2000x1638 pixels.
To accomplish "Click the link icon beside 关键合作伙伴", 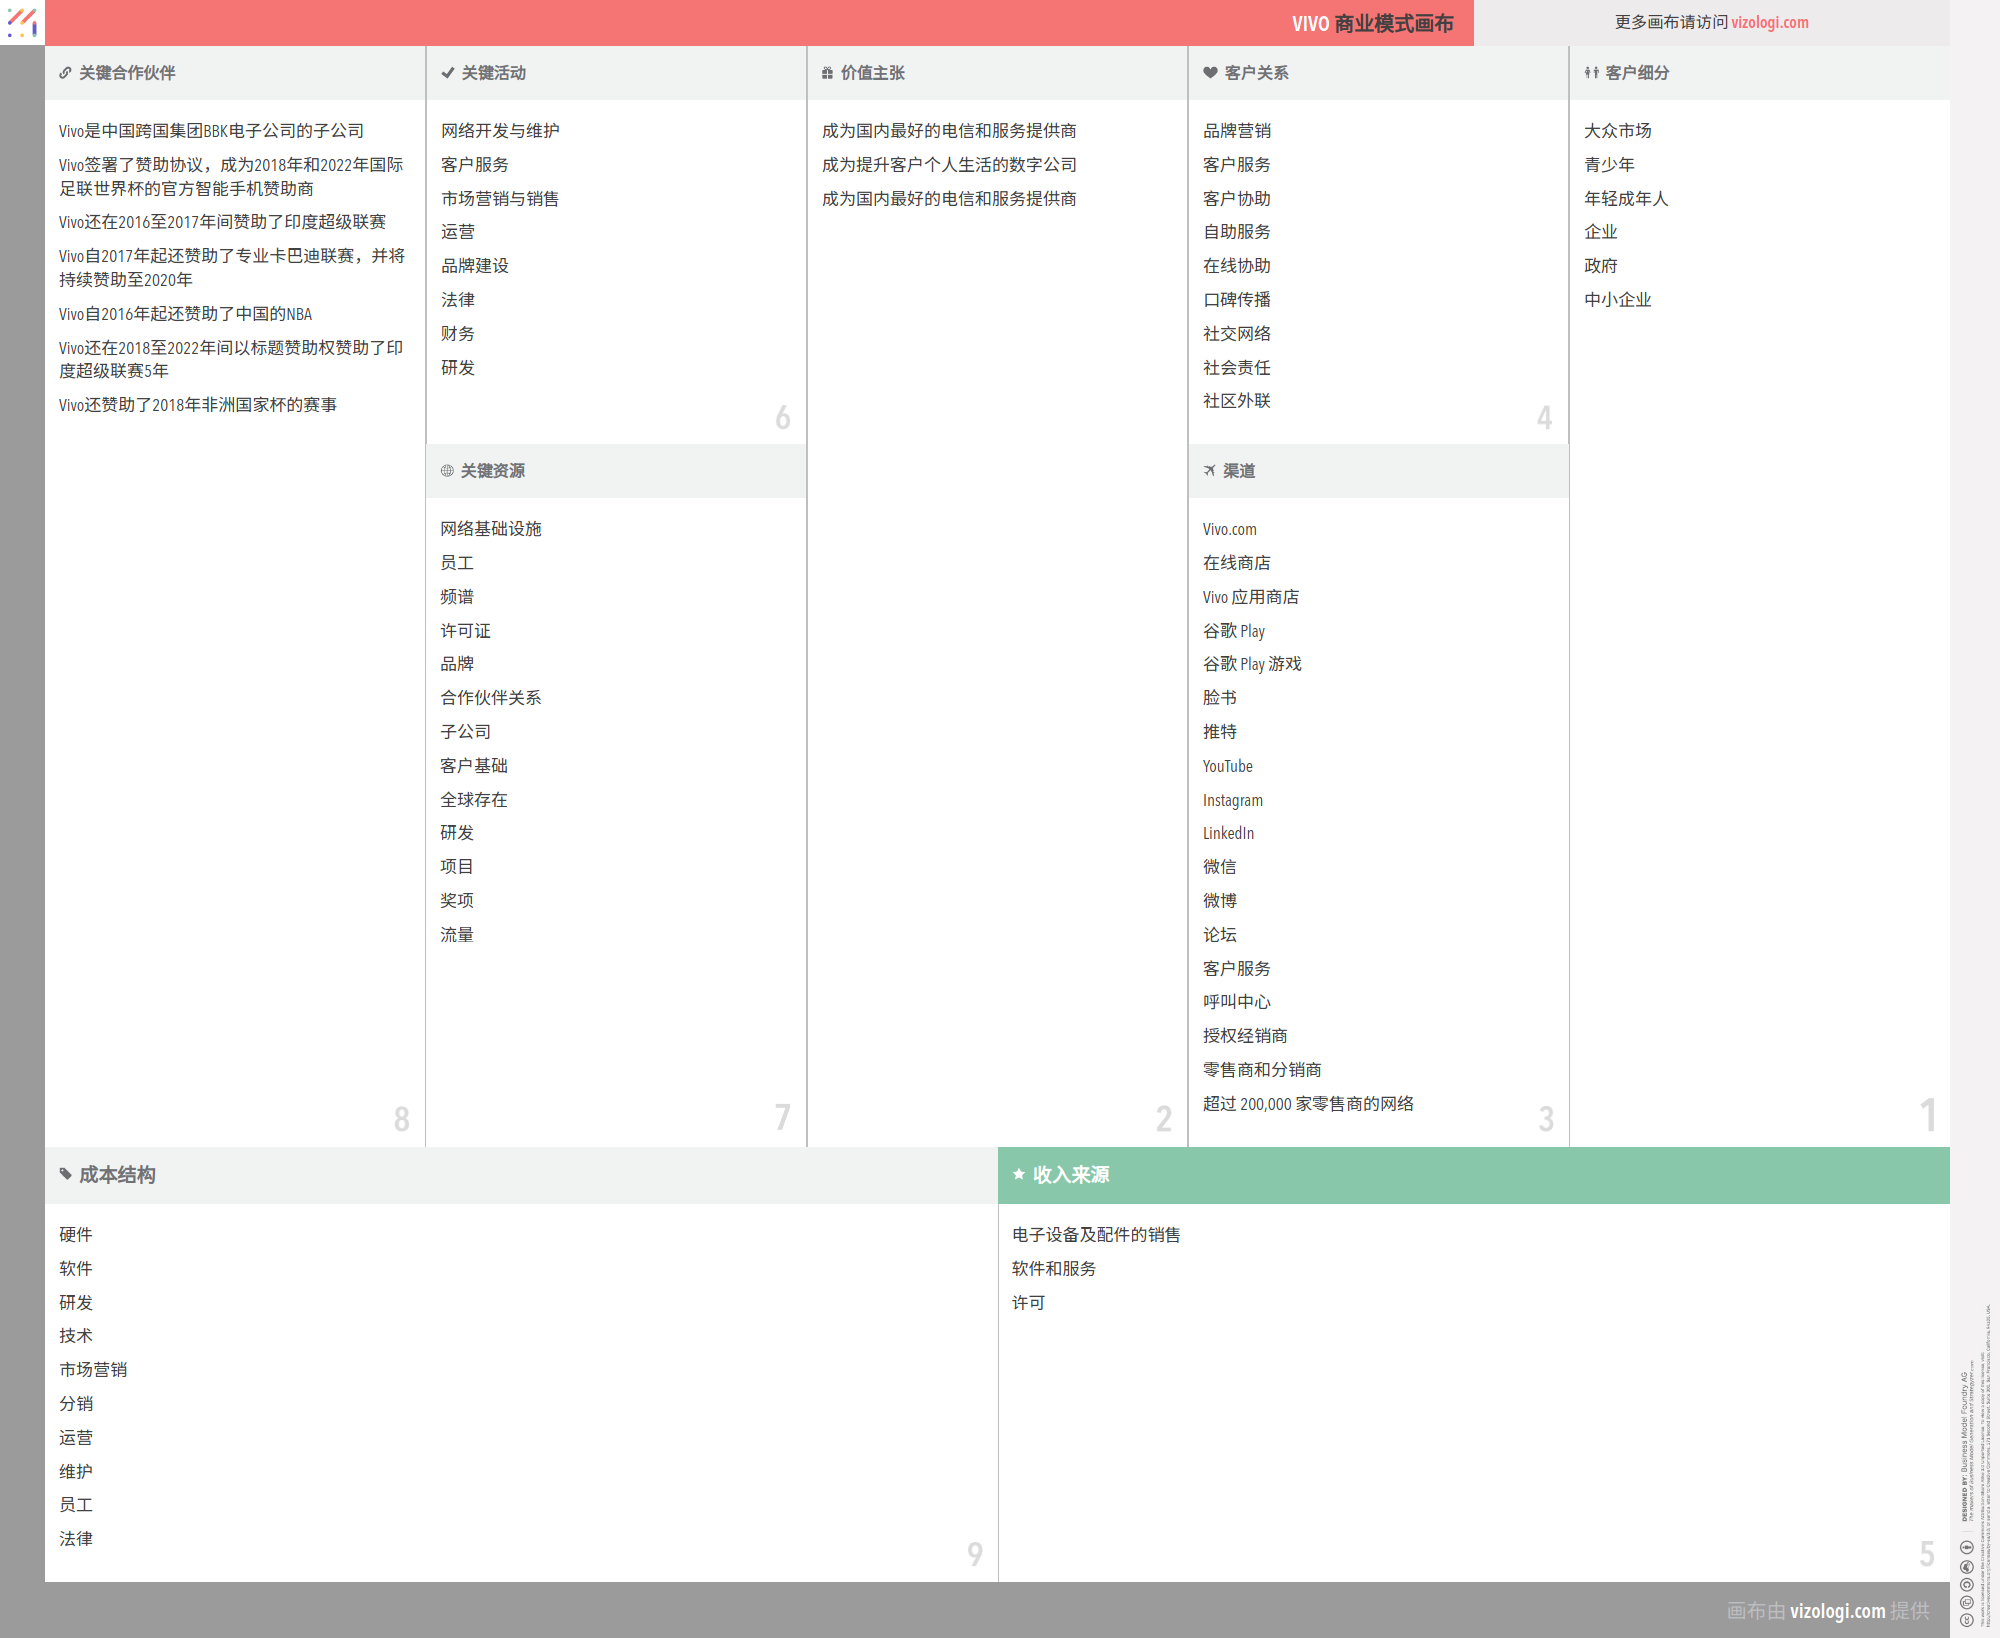I will 65,73.
